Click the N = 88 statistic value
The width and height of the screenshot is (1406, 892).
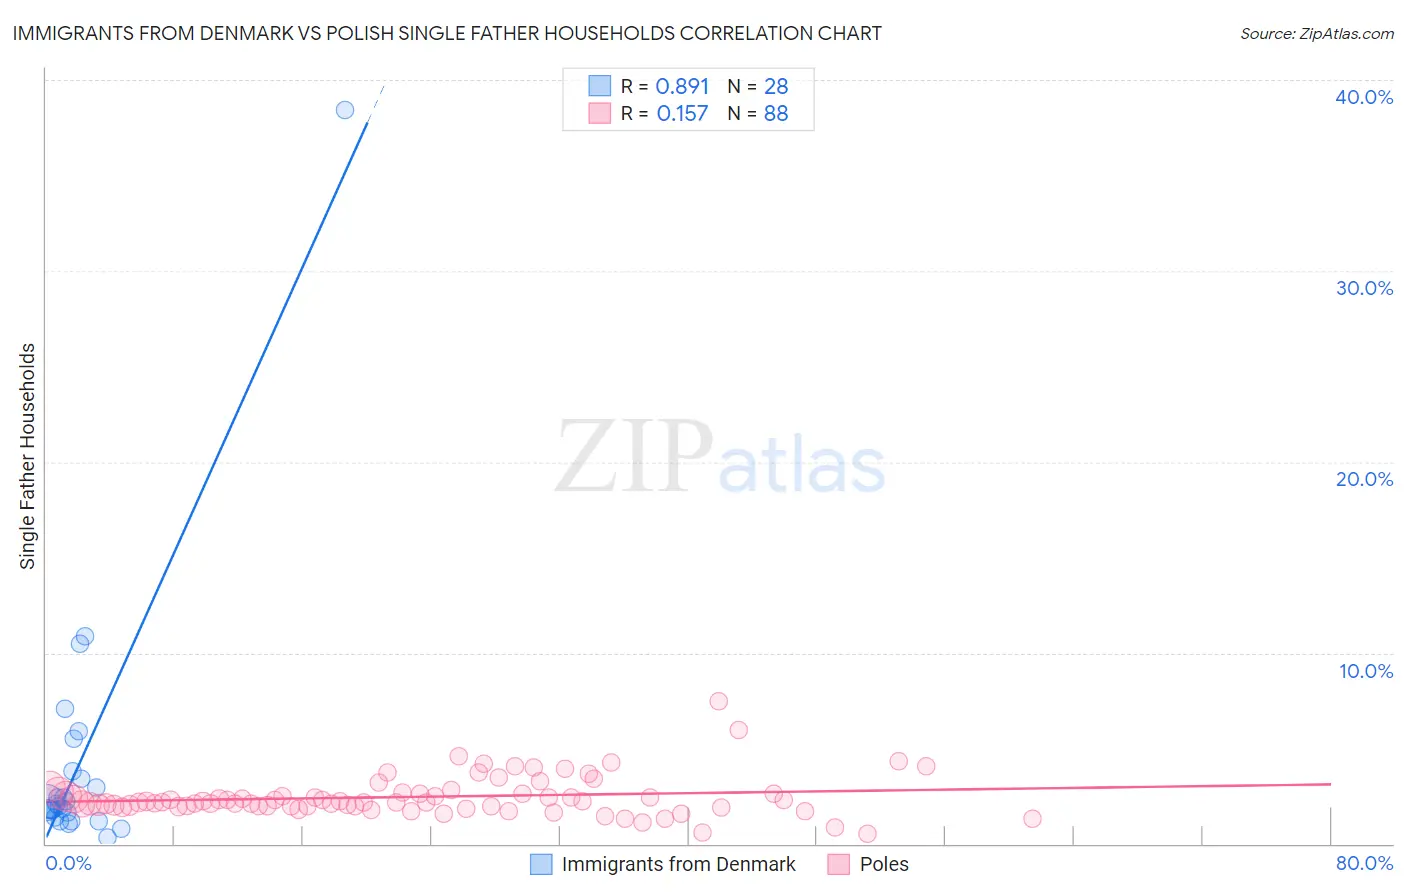(x=758, y=113)
